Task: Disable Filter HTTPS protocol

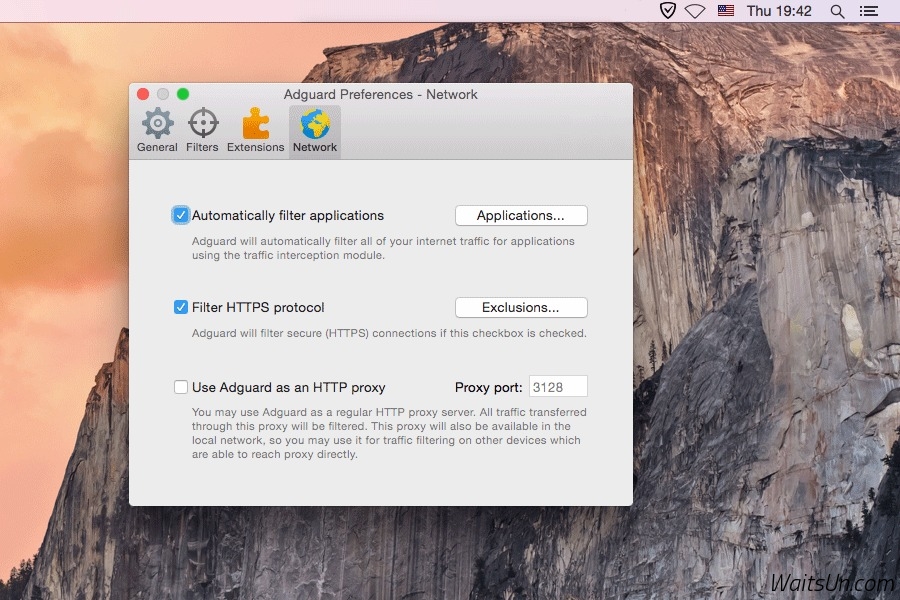Action: pos(180,307)
